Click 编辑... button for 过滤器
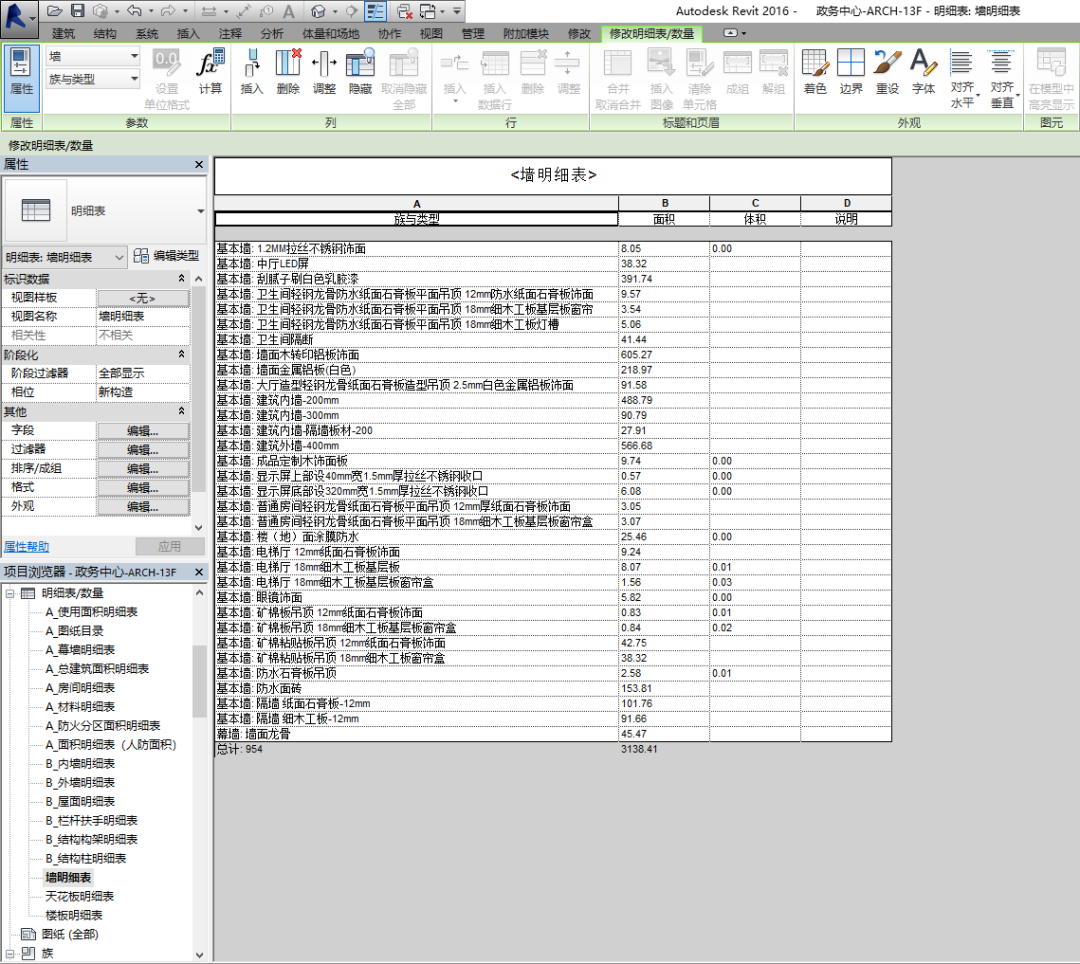The height and width of the screenshot is (964, 1080). (x=143, y=450)
